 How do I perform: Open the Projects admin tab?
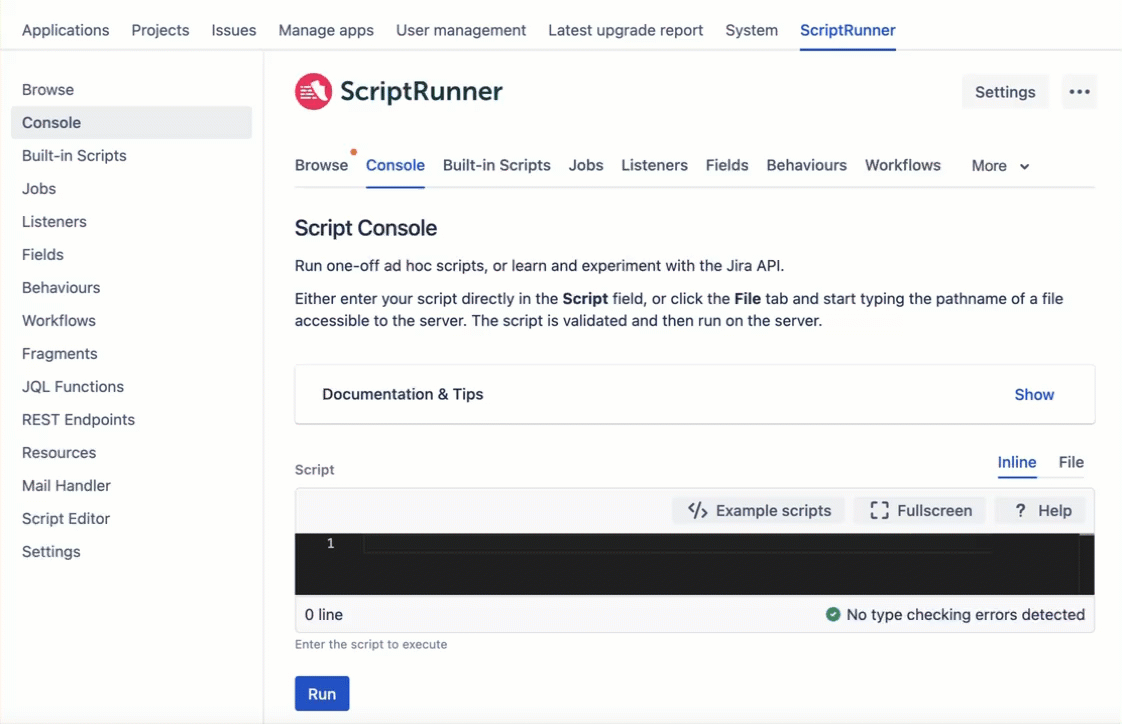(x=160, y=30)
